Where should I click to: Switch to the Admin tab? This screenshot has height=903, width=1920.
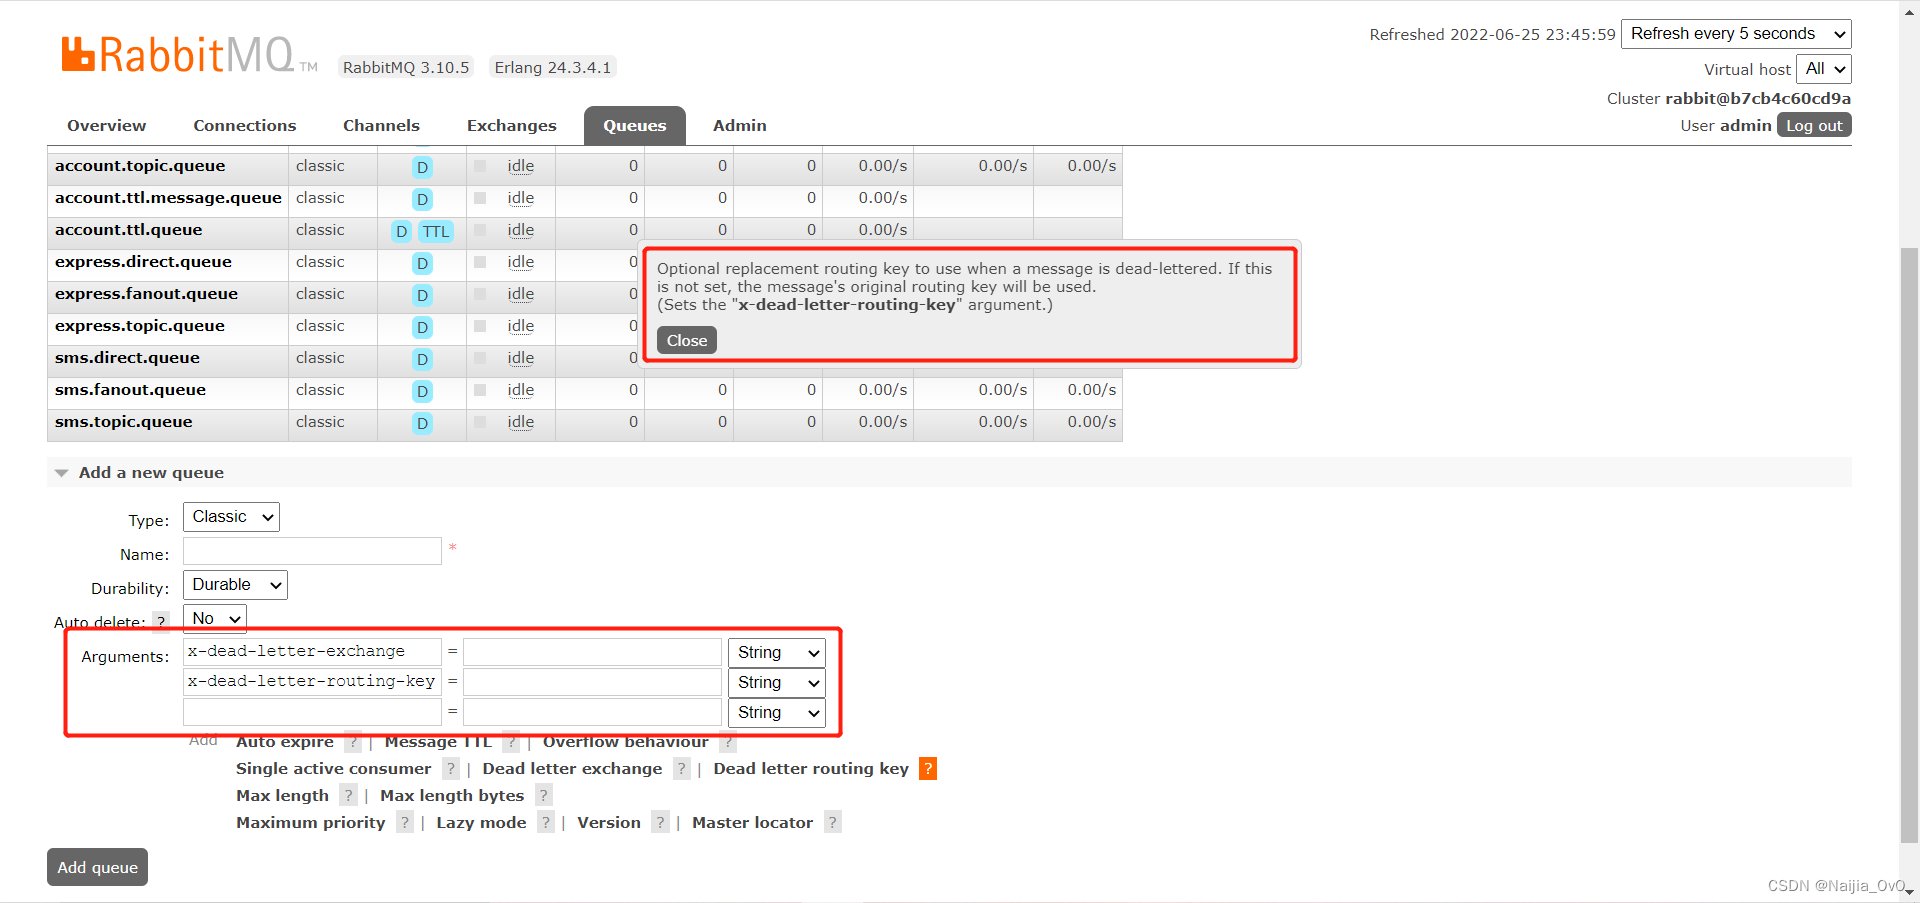click(740, 126)
